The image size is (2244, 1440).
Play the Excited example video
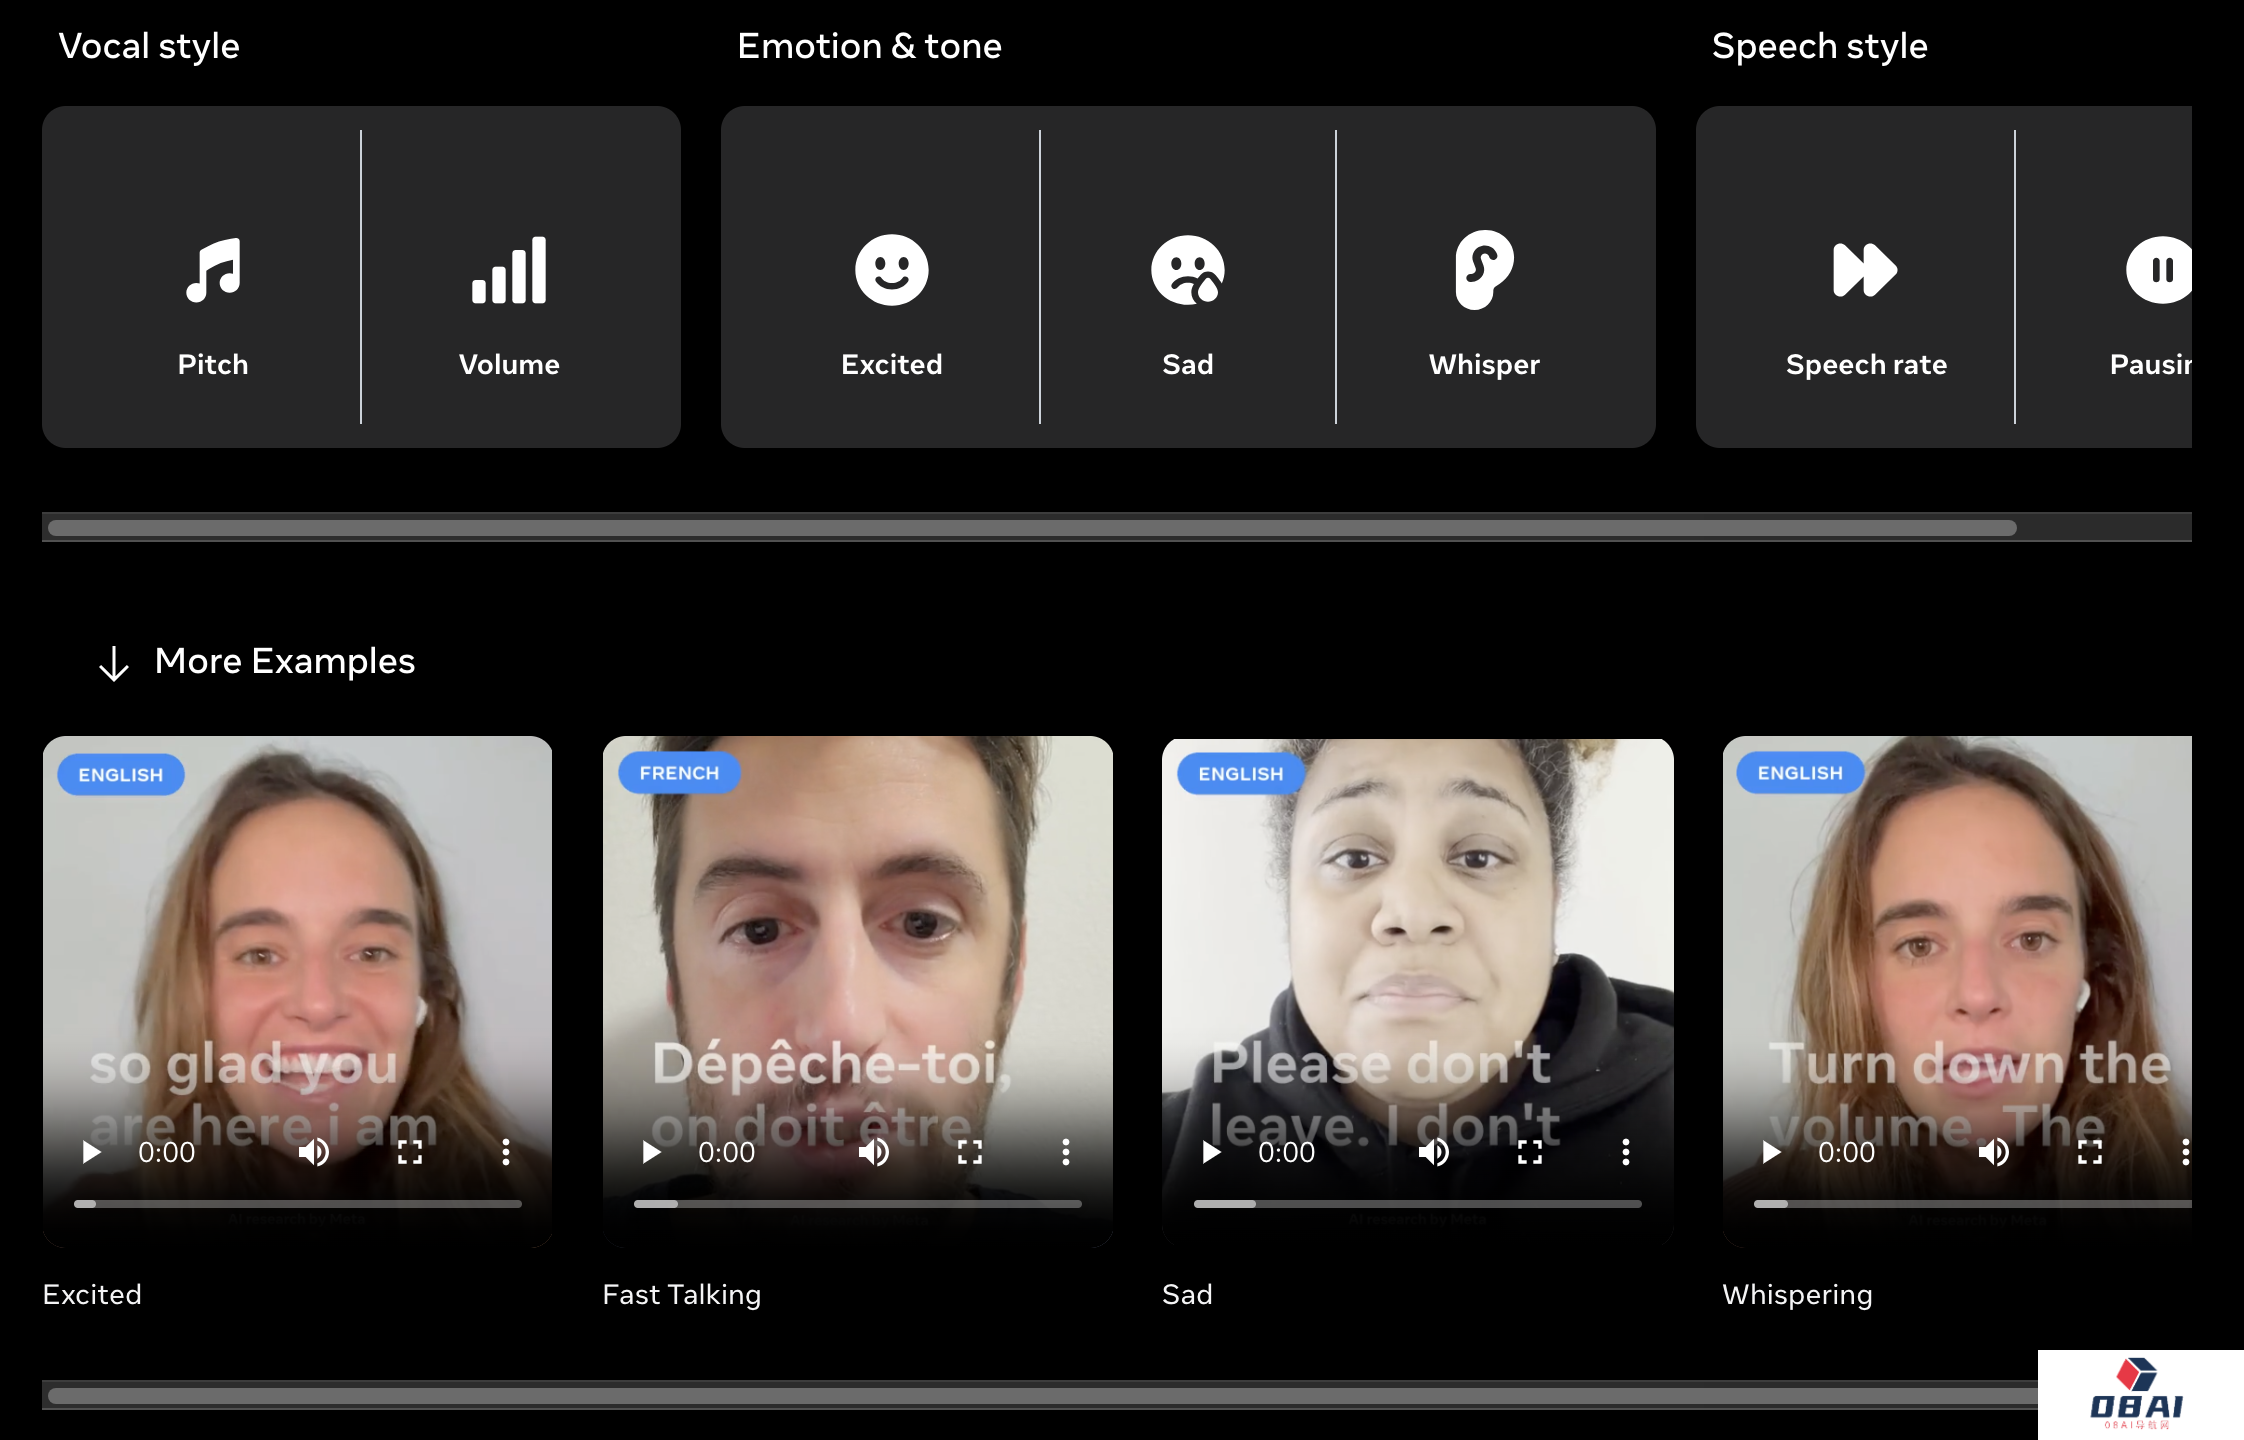pos(92,1153)
